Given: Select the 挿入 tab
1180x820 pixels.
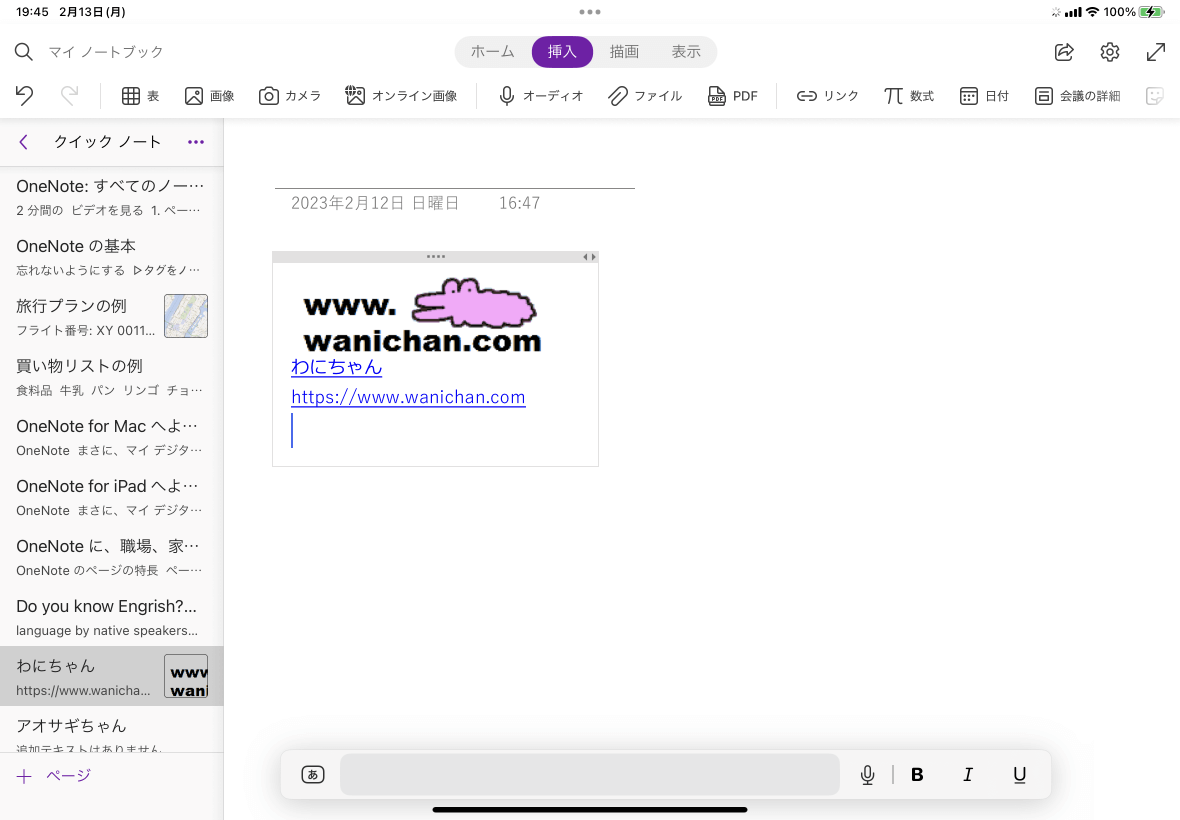Looking at the screenshot, I should [x=562, y=52].
